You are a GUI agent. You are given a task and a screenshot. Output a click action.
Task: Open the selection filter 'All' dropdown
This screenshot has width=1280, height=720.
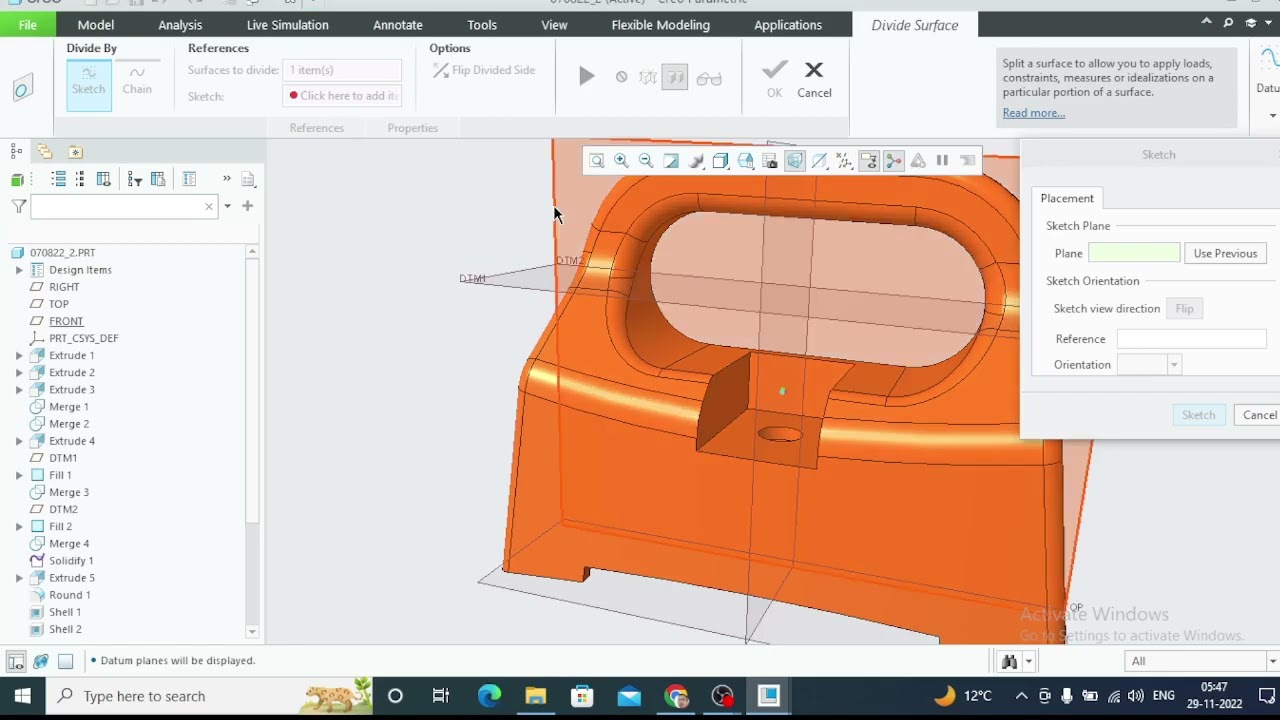tap(1200, 661)
